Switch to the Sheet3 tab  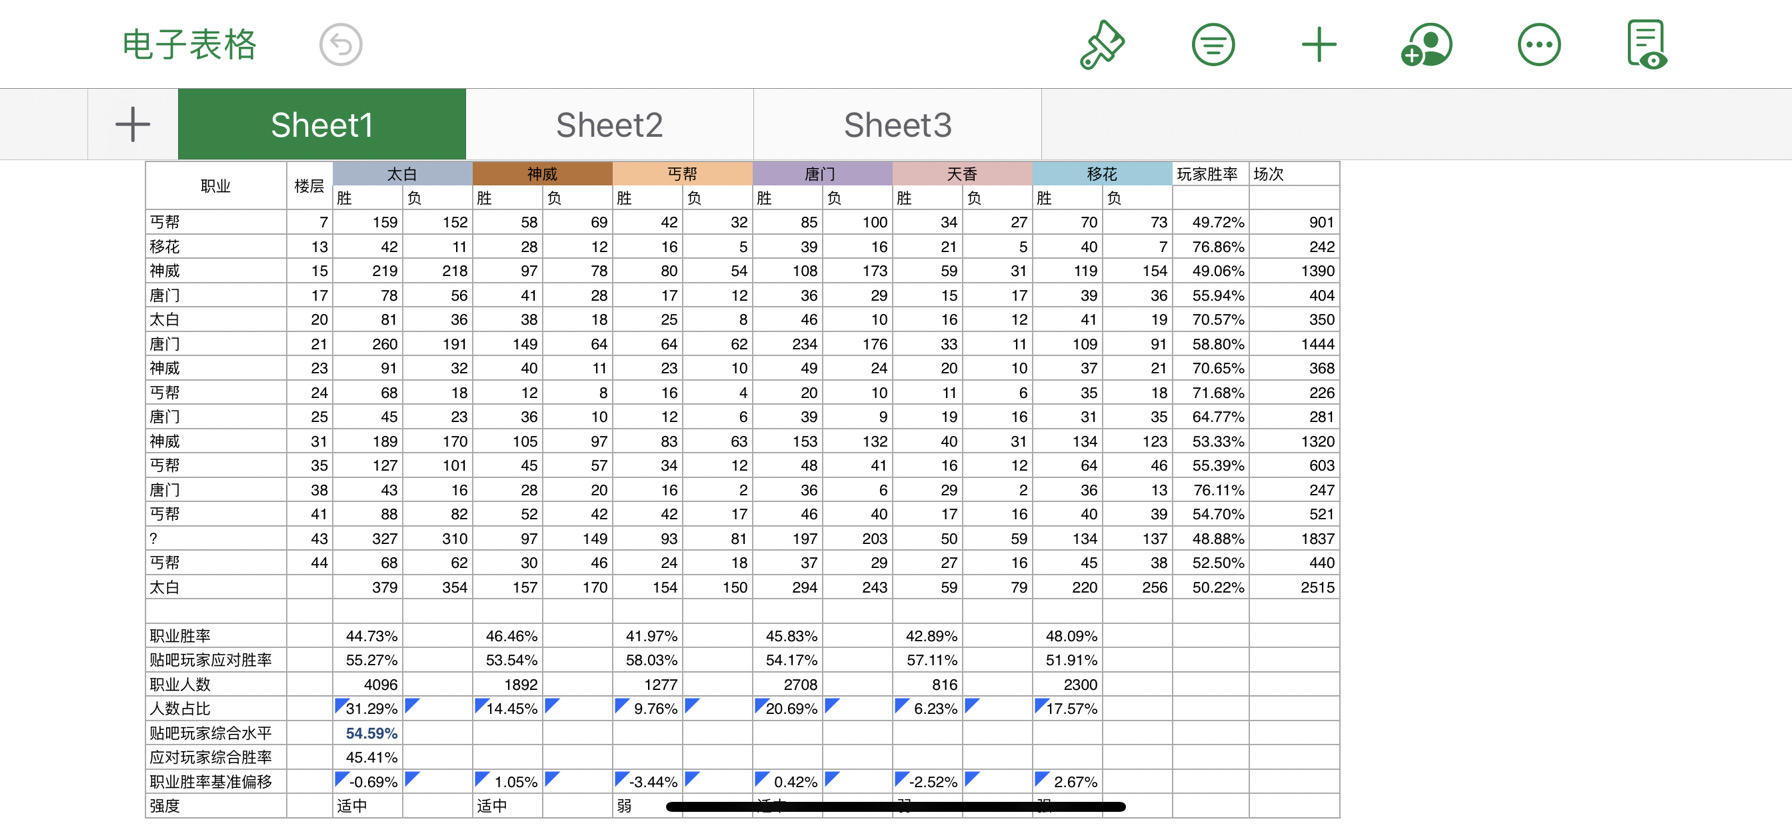897,125
